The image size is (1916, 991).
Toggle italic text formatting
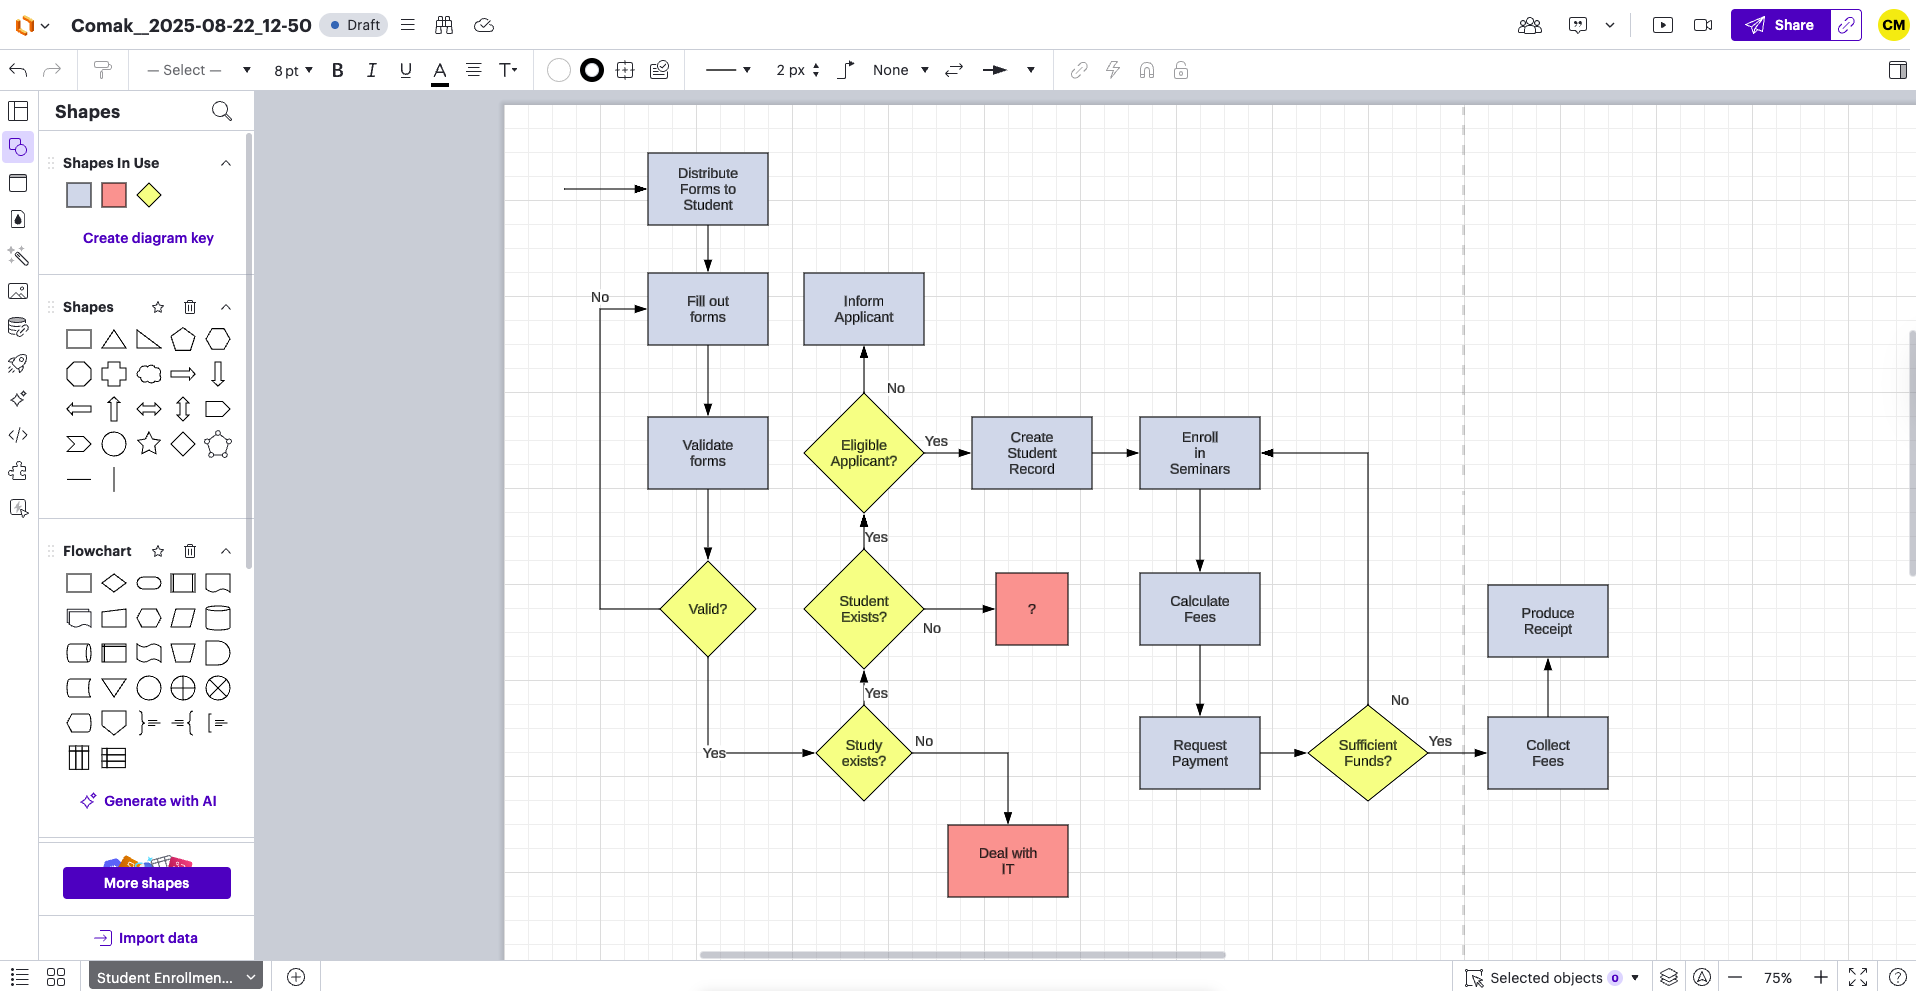(x=371, y=70)
